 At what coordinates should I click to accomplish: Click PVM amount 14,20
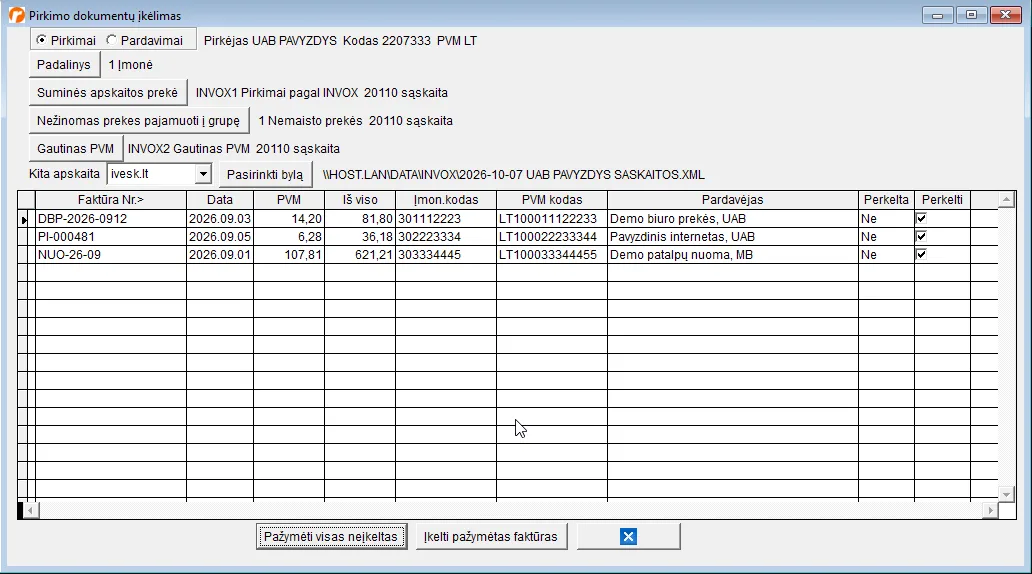[289, 219]
